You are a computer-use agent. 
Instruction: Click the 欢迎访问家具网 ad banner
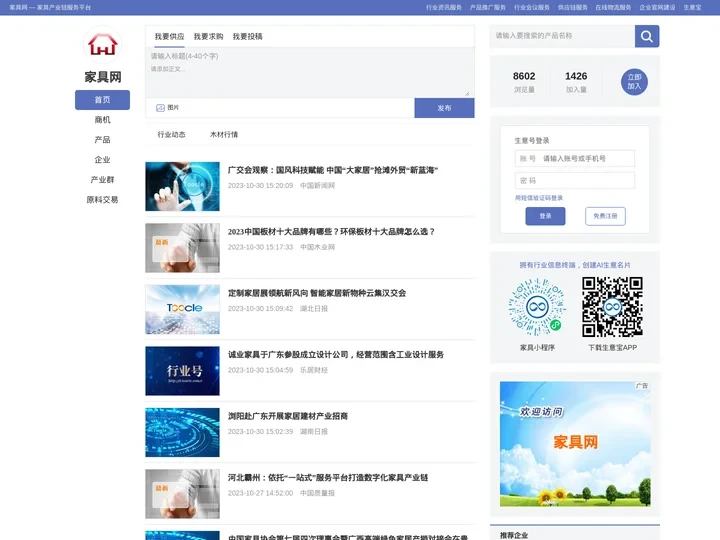pyautogui.click(x=575, y=444)
